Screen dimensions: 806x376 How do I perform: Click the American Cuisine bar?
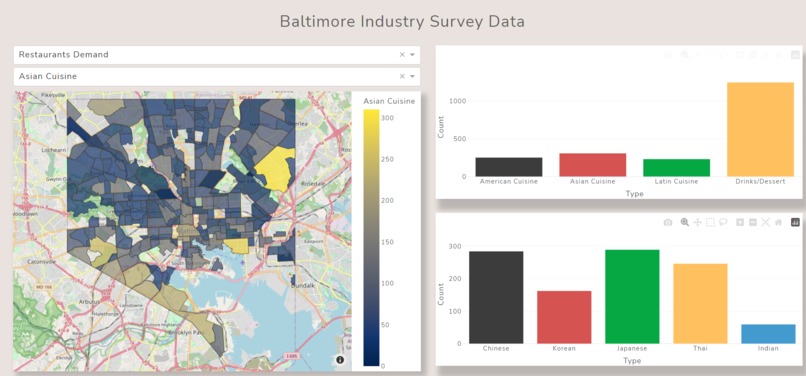point(508,167)
